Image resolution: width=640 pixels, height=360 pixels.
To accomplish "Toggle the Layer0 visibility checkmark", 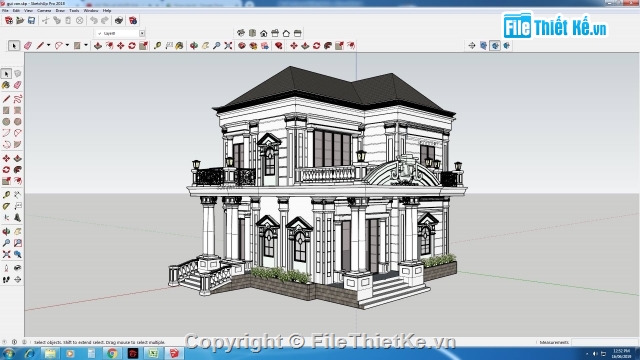I will 100,33.
